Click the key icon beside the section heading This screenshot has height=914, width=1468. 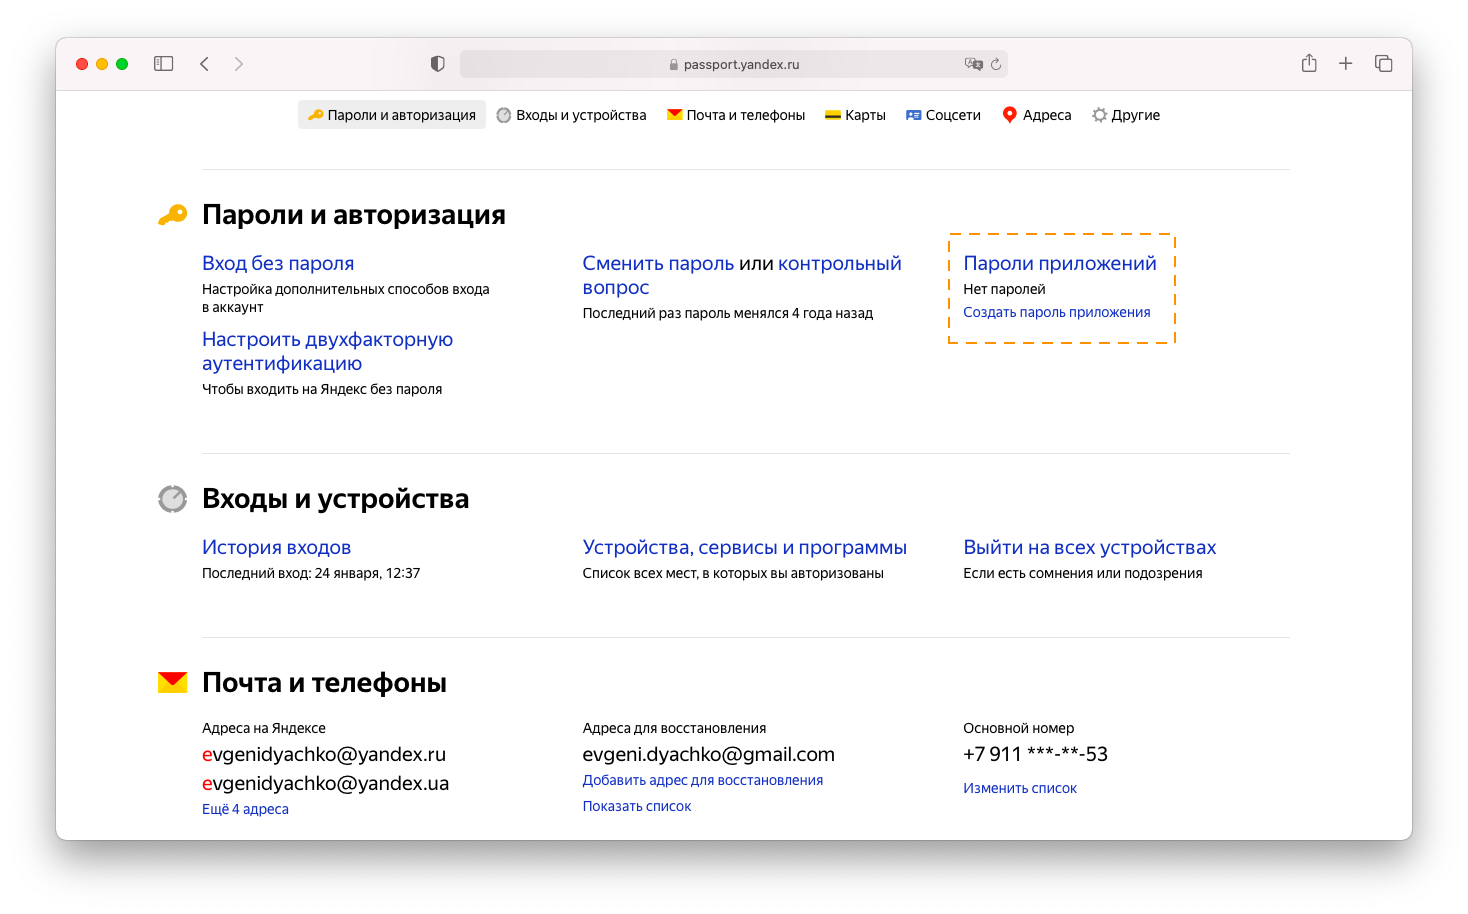tap(172, 215)
